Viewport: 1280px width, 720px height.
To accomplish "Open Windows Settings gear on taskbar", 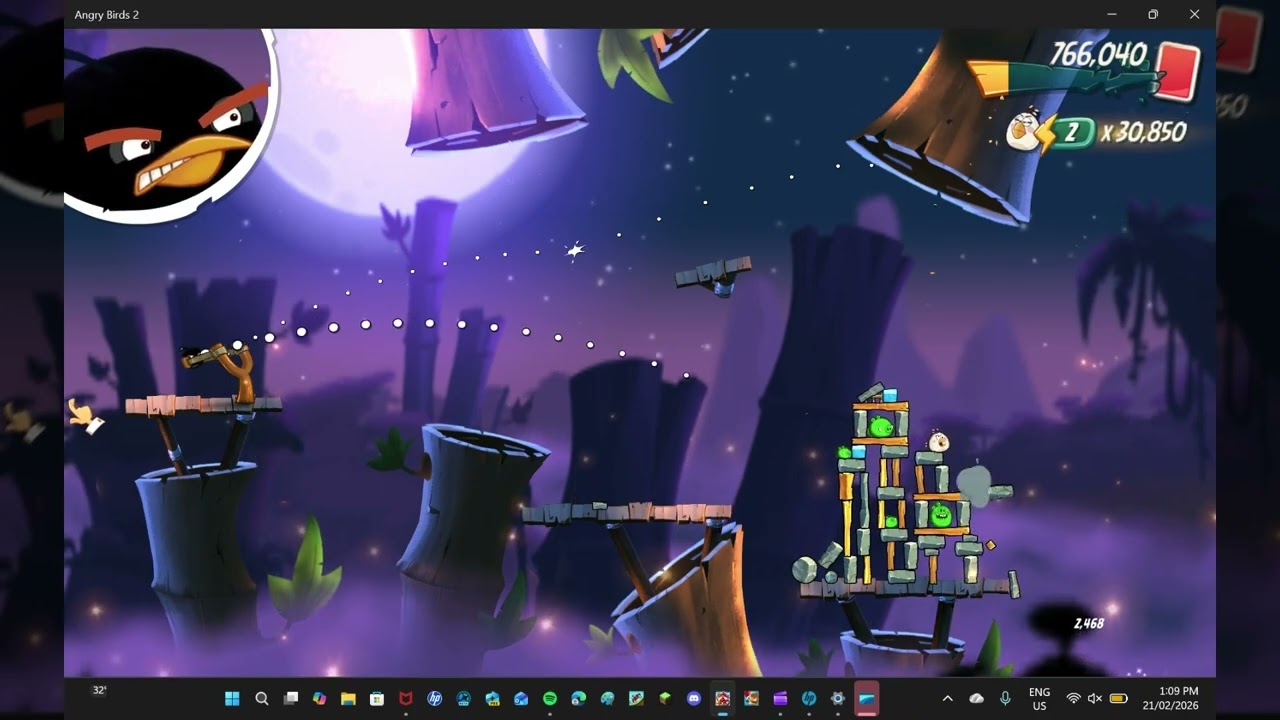I will click(838, 698).
